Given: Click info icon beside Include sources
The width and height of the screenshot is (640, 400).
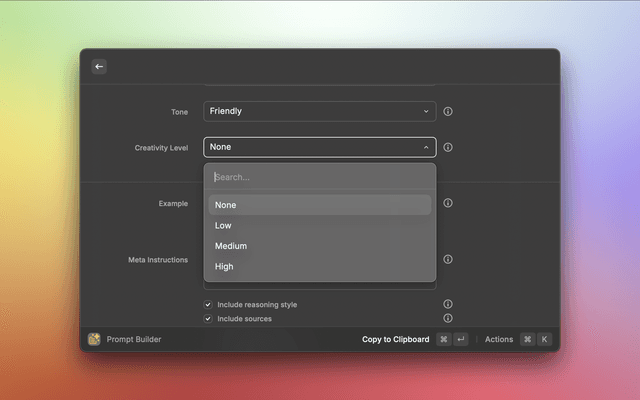Looking at the screenshot, I should 448,318.
